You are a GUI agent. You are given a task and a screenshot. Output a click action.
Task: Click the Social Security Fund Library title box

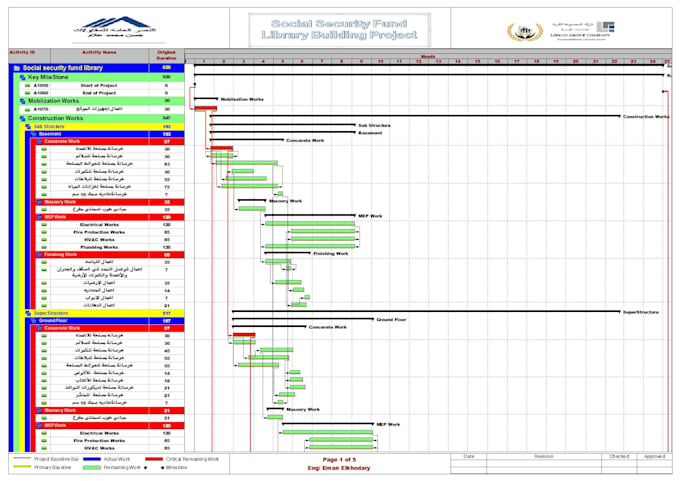point(340,29)
